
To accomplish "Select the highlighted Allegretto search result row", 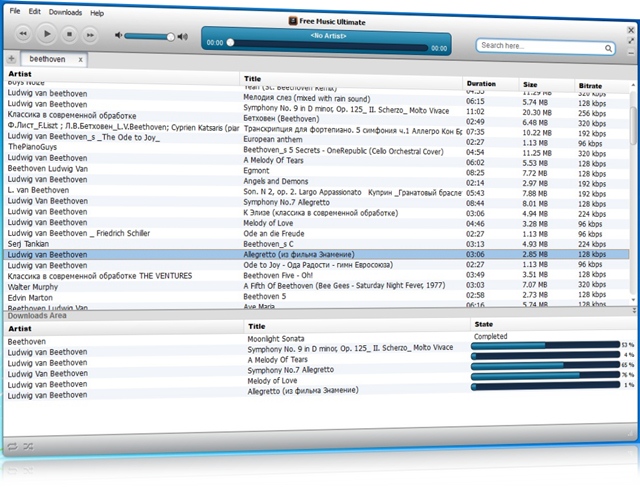I will tap(316, 254).
